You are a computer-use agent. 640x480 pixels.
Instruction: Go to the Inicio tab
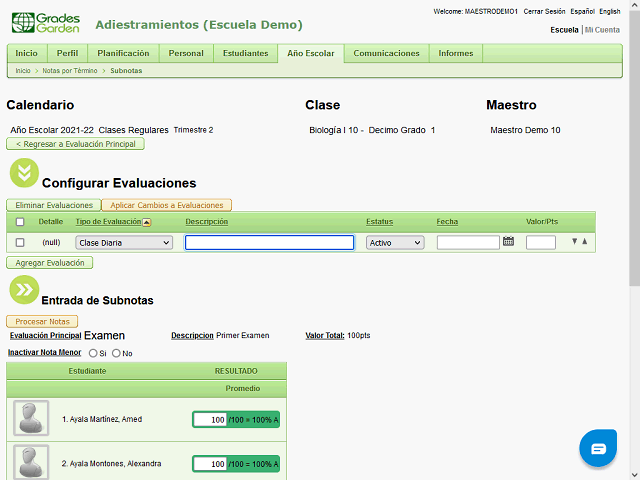tap(27, 53)
